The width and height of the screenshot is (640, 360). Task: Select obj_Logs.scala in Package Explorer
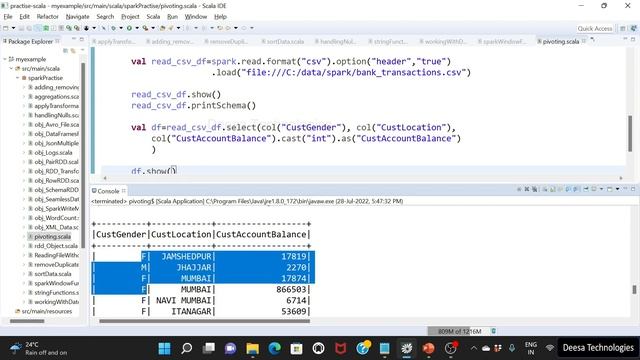53,153
